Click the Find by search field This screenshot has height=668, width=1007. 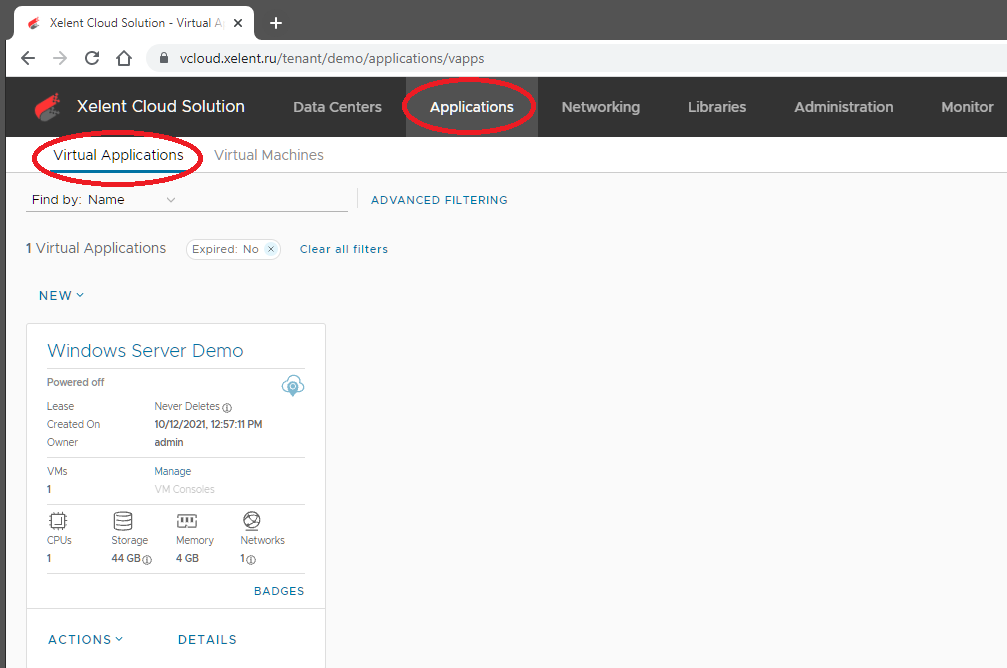263,200
